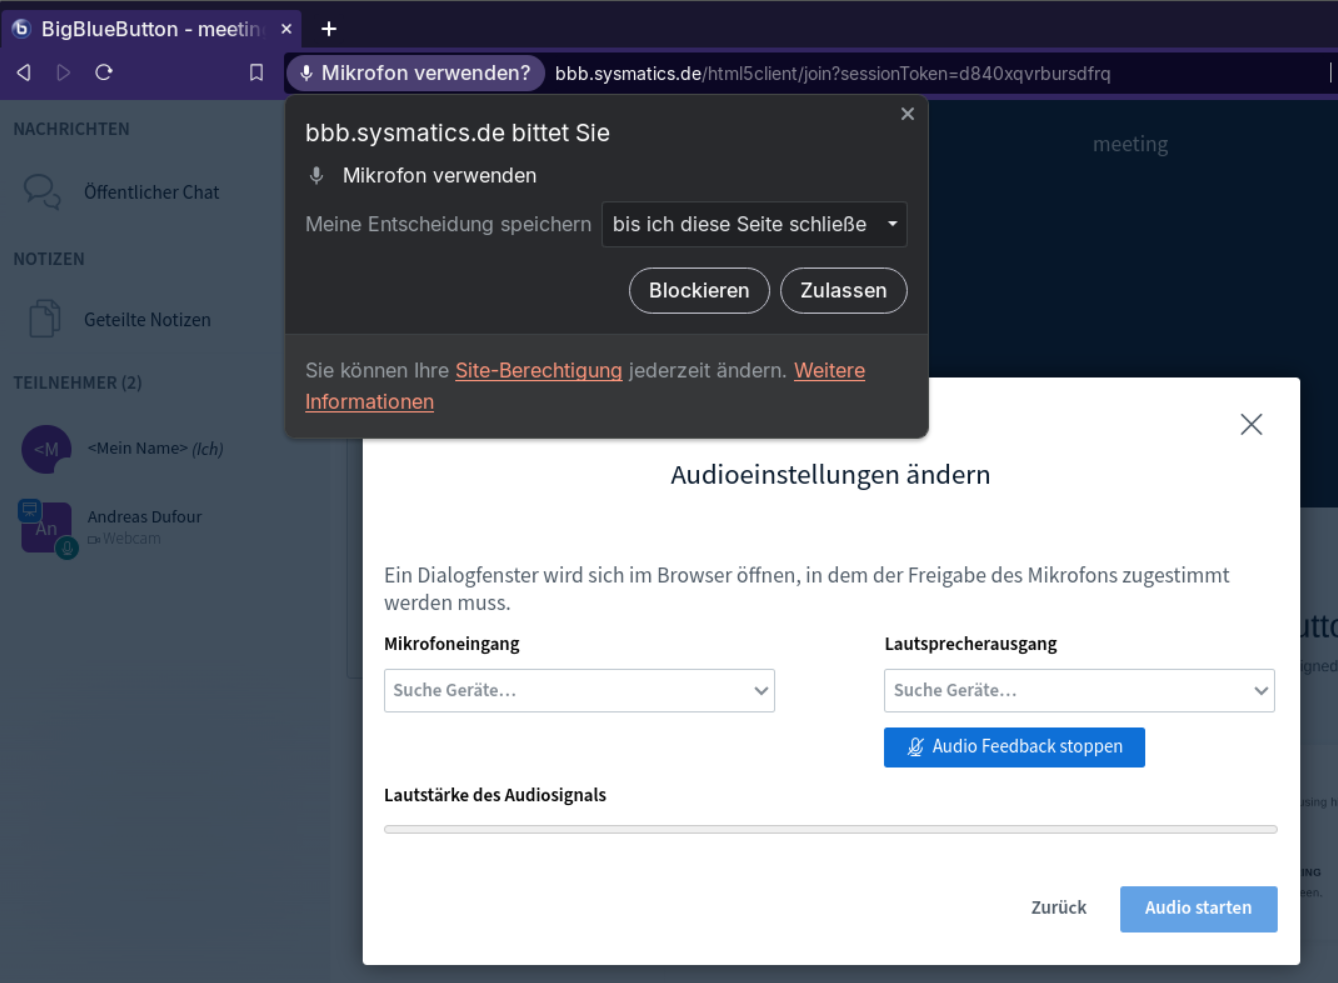The height and width of the screenshot is (983, 1338).
Task: Click the browser forward arrow icon
Action: (x=63, y=72)
